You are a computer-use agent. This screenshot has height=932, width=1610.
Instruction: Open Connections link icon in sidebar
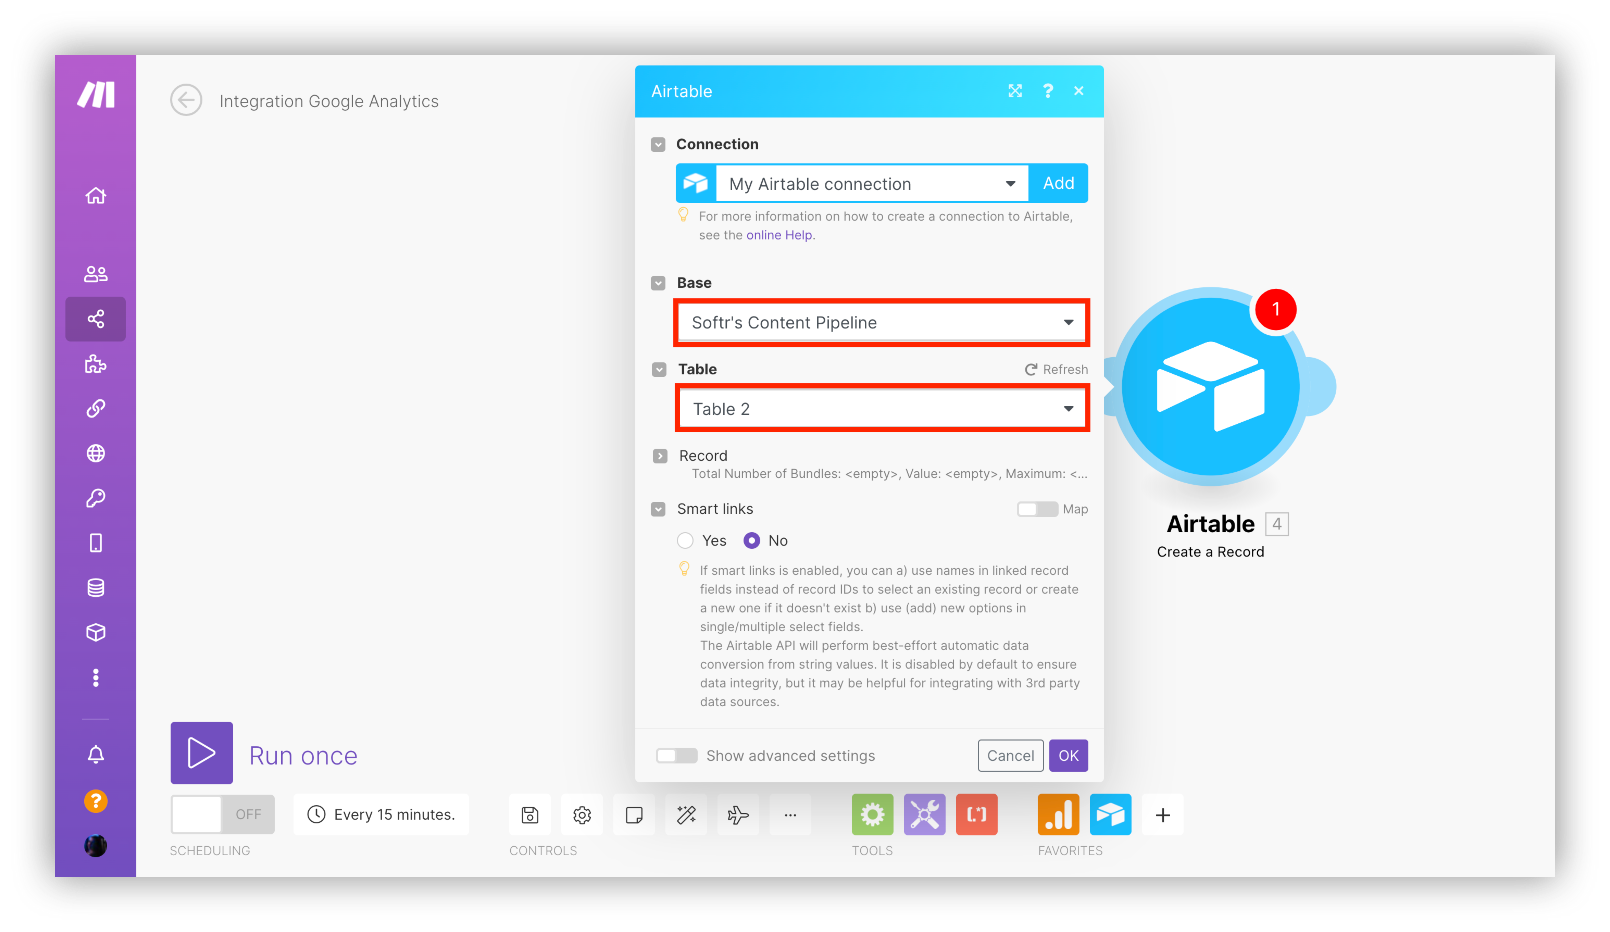point(96,408)
